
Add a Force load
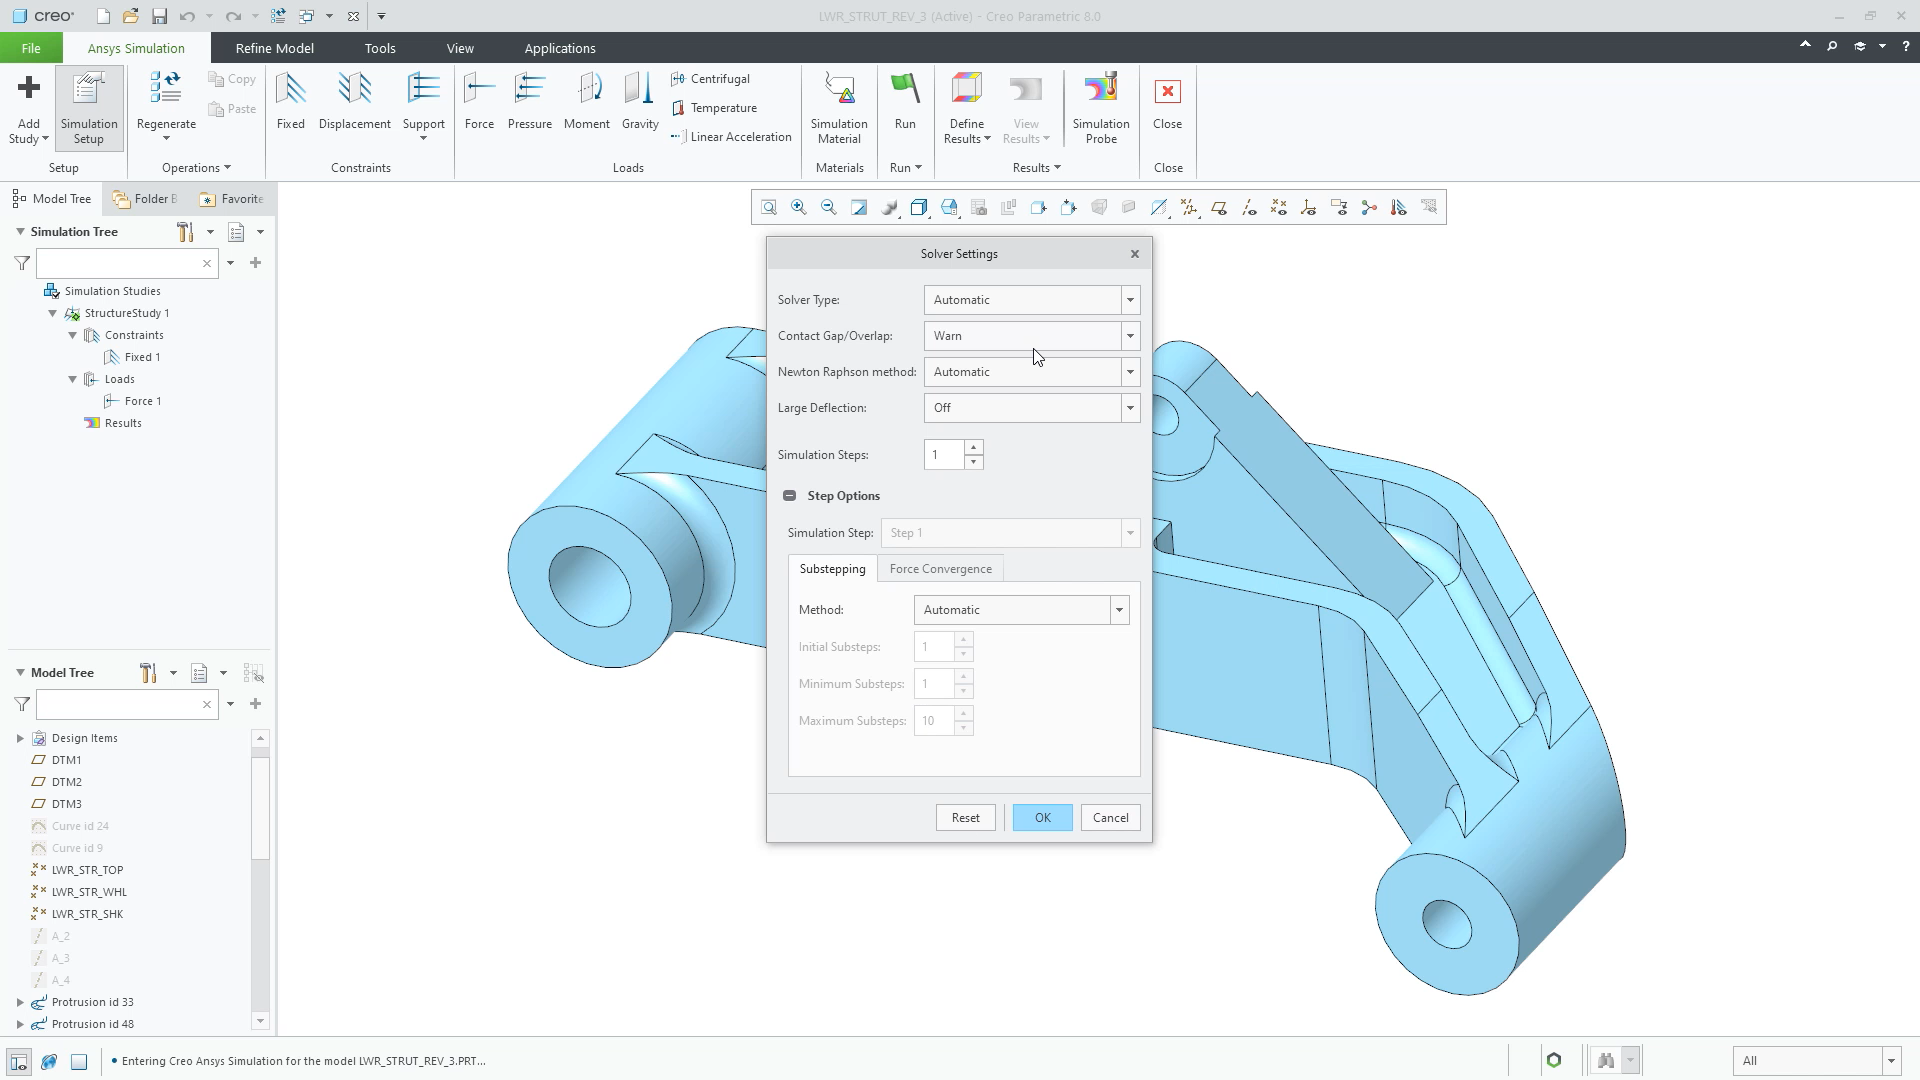click(x=479, y=102)
